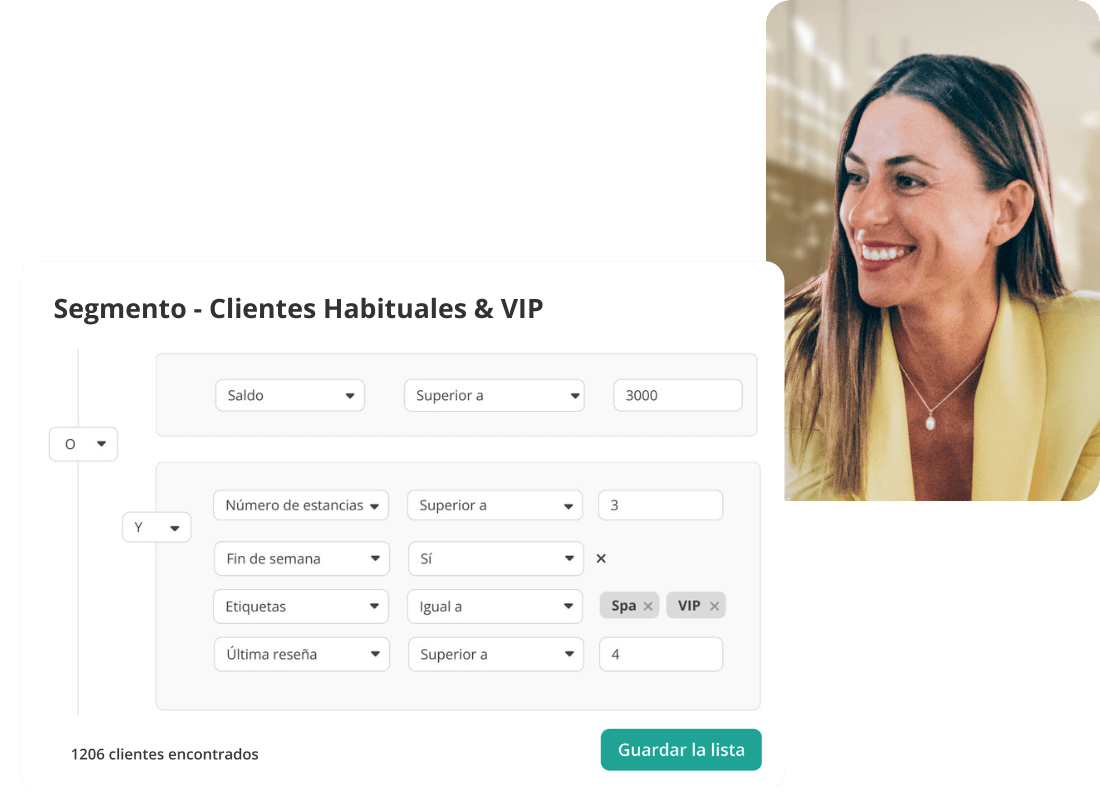
Task: Open the Etiquetas field dropdown
Action: pyautogui.click(x=301, y=606)
